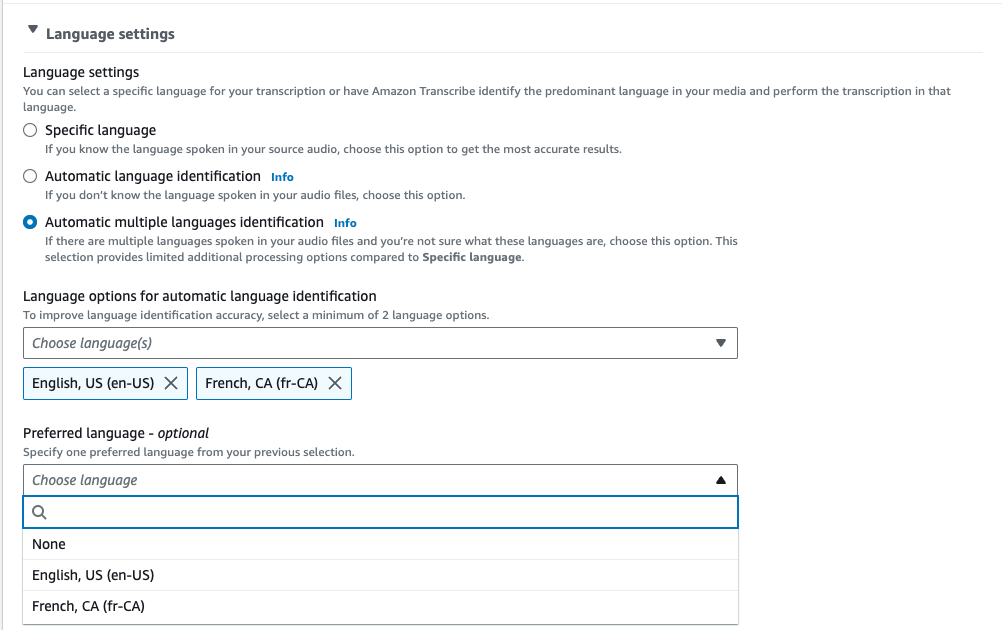
Task: Remove the French, CA (fr-CA) language tag
Action: (x=333, y=383)
